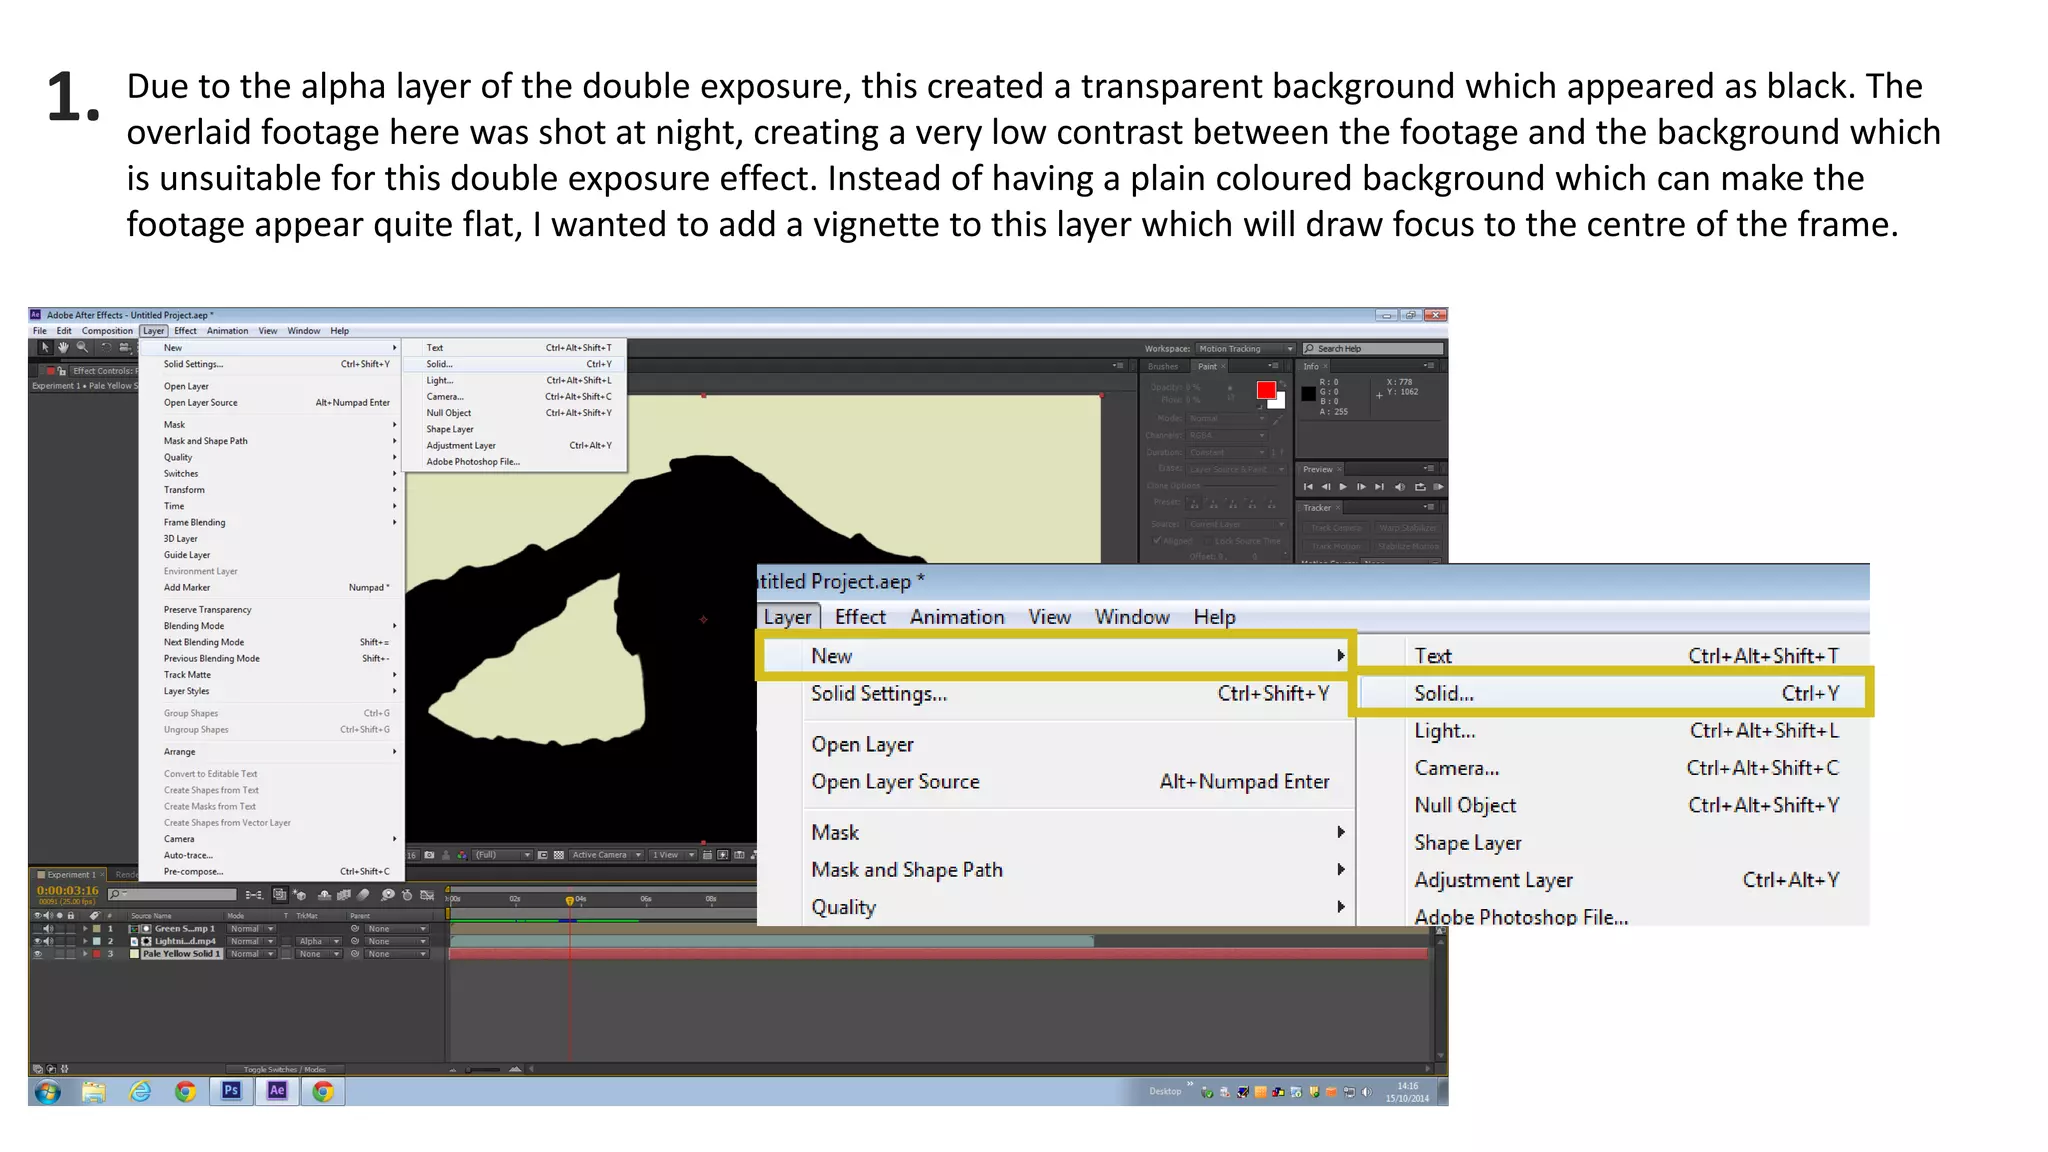Mute audio in the Preview panel
2048x1152 pixels.
point(1399,487)
